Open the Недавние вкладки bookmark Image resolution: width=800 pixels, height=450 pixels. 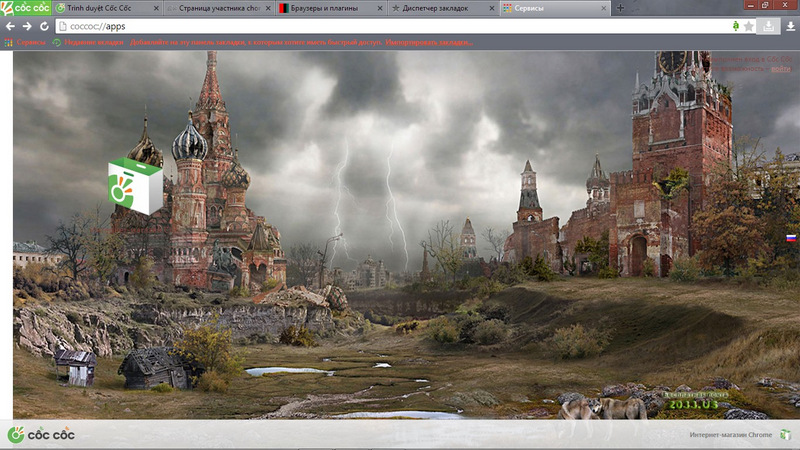coord(93,42)
